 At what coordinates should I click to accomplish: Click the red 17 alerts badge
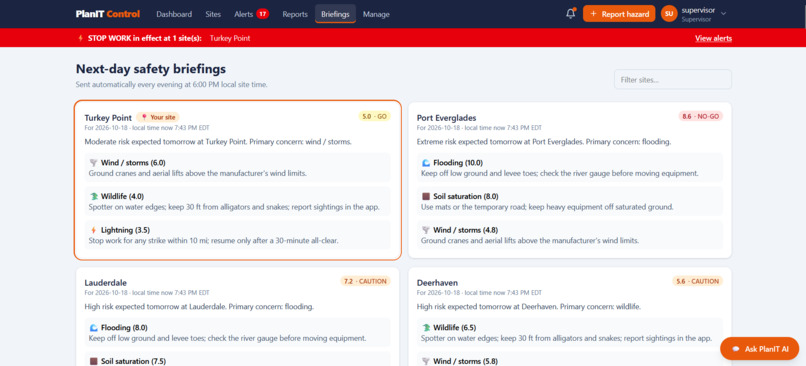point(263,14)
